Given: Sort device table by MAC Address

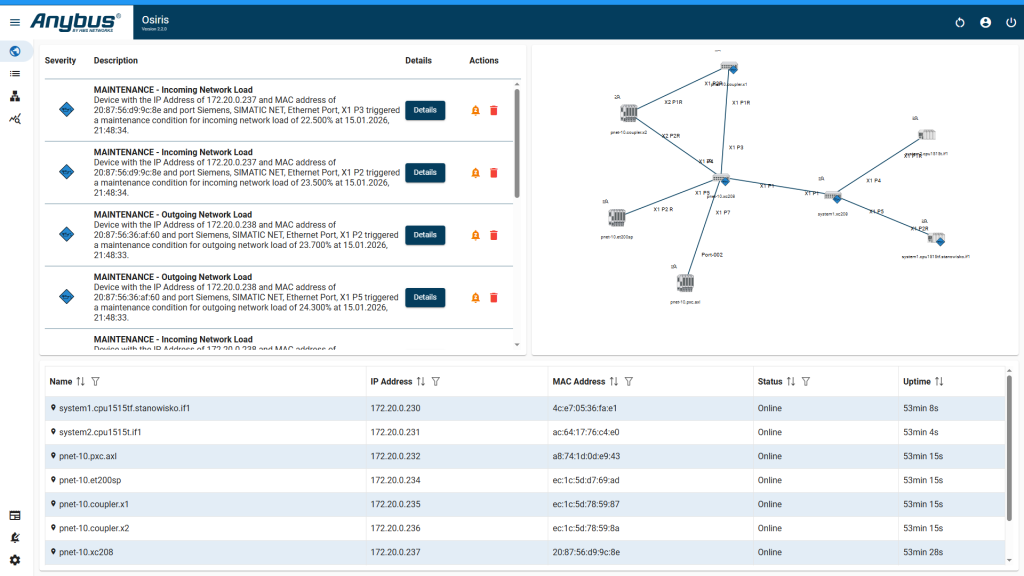Looking at the screenshot, I should click(x=613, y=381).
